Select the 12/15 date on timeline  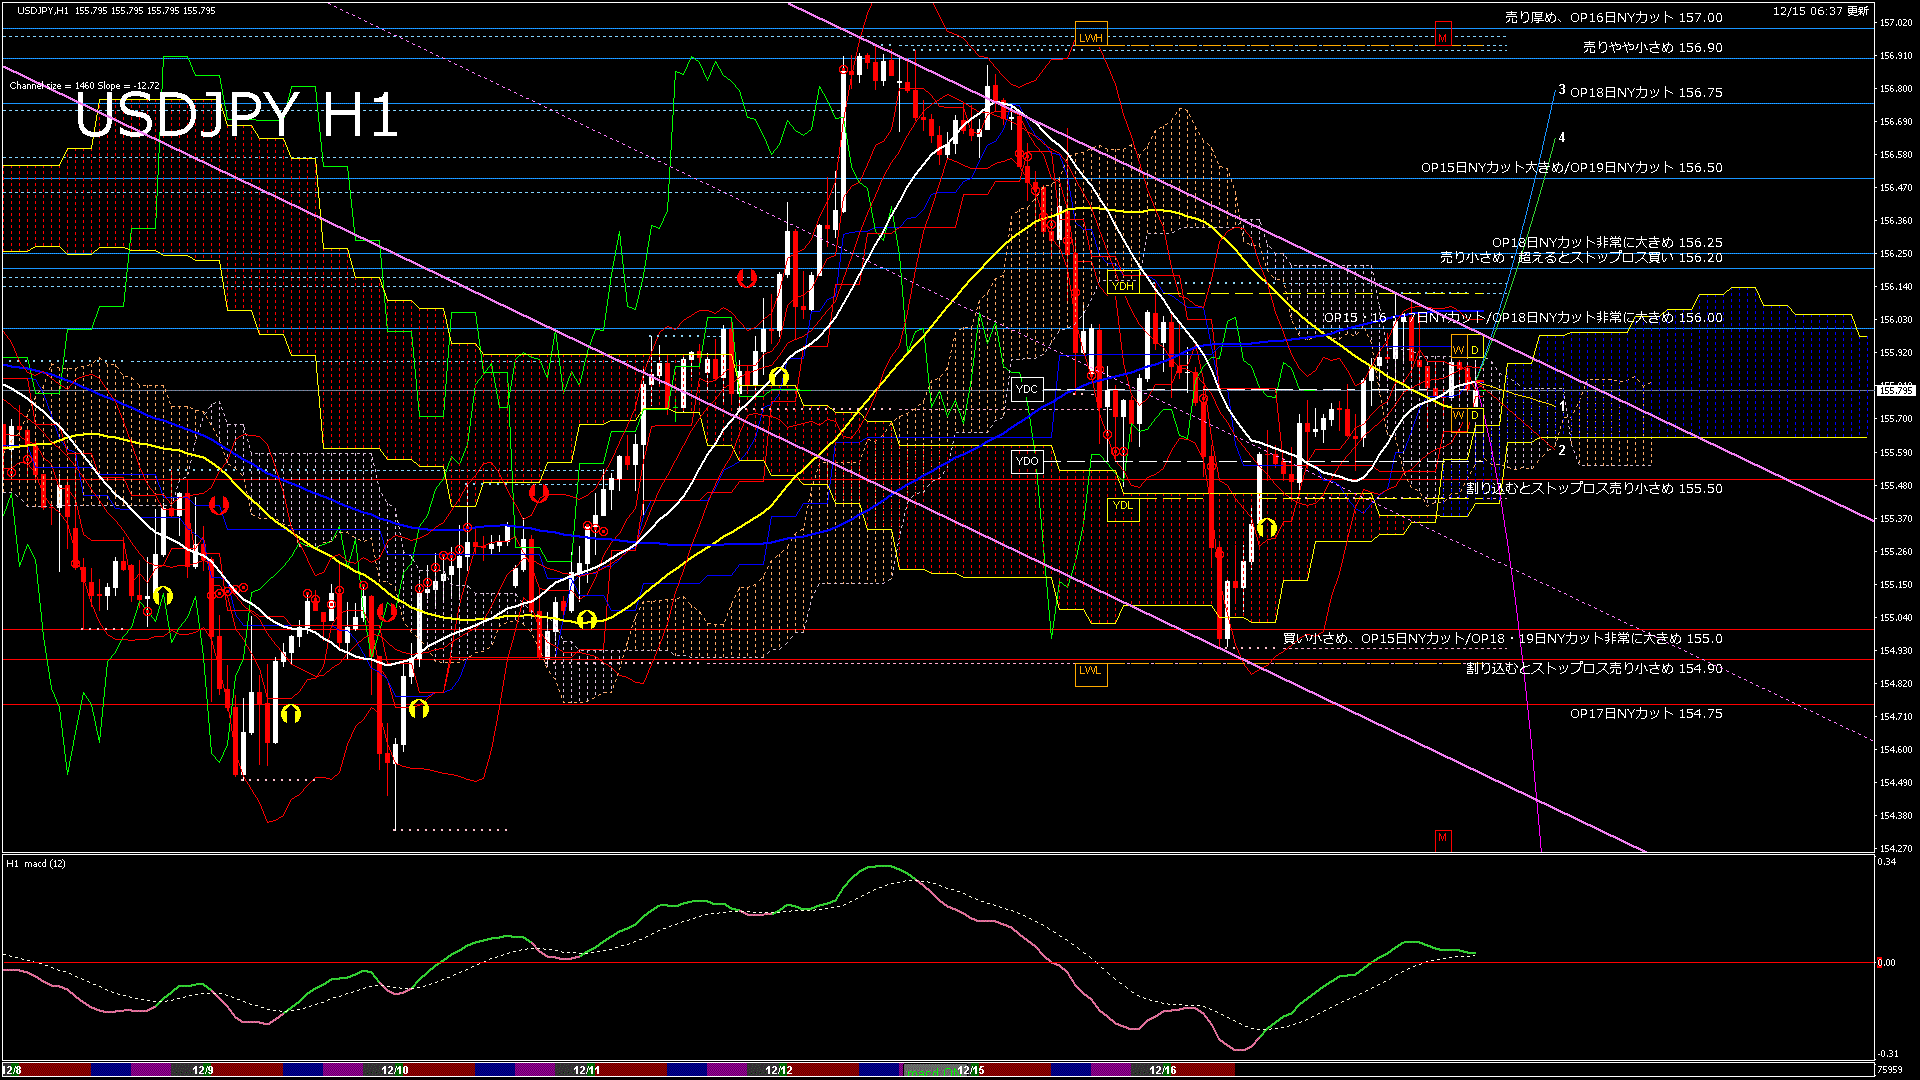(x=970, y=1070)
